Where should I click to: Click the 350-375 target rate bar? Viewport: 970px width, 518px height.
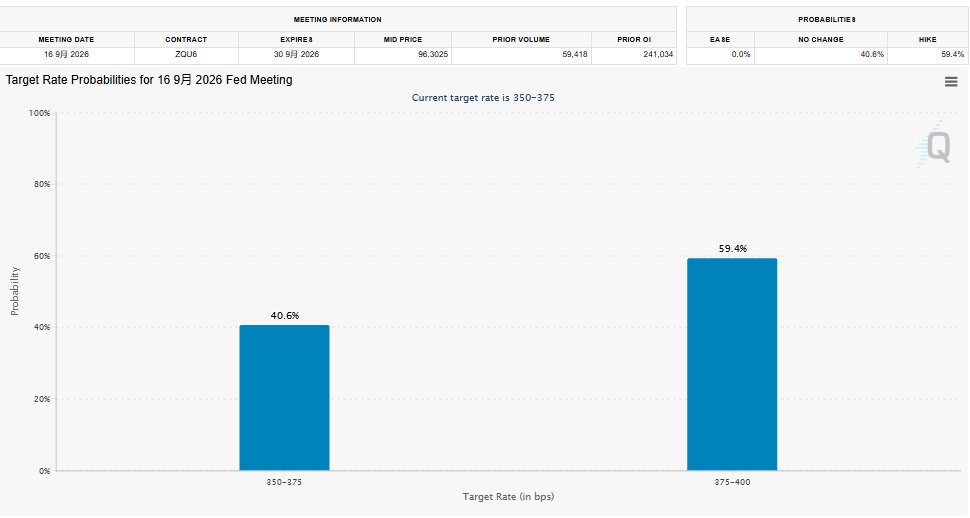[x=285, y=398]
